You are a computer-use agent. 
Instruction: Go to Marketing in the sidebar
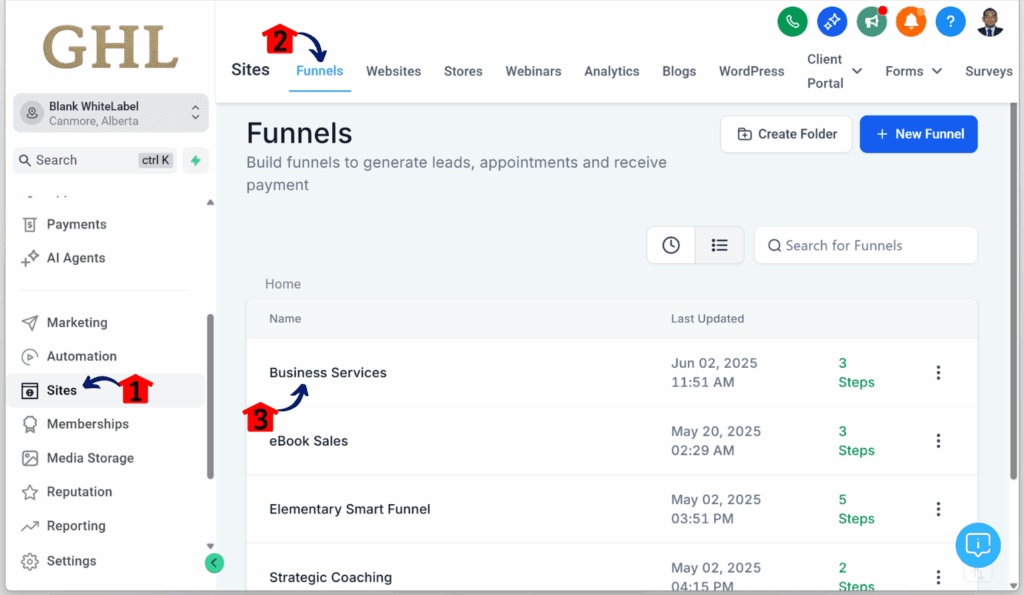coord(65,323)
